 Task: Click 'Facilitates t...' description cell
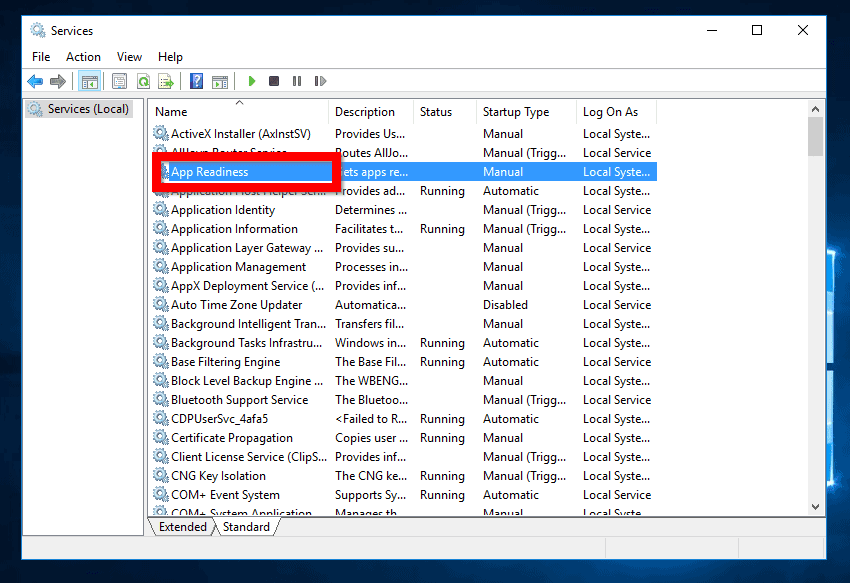[x=369, y=229]
